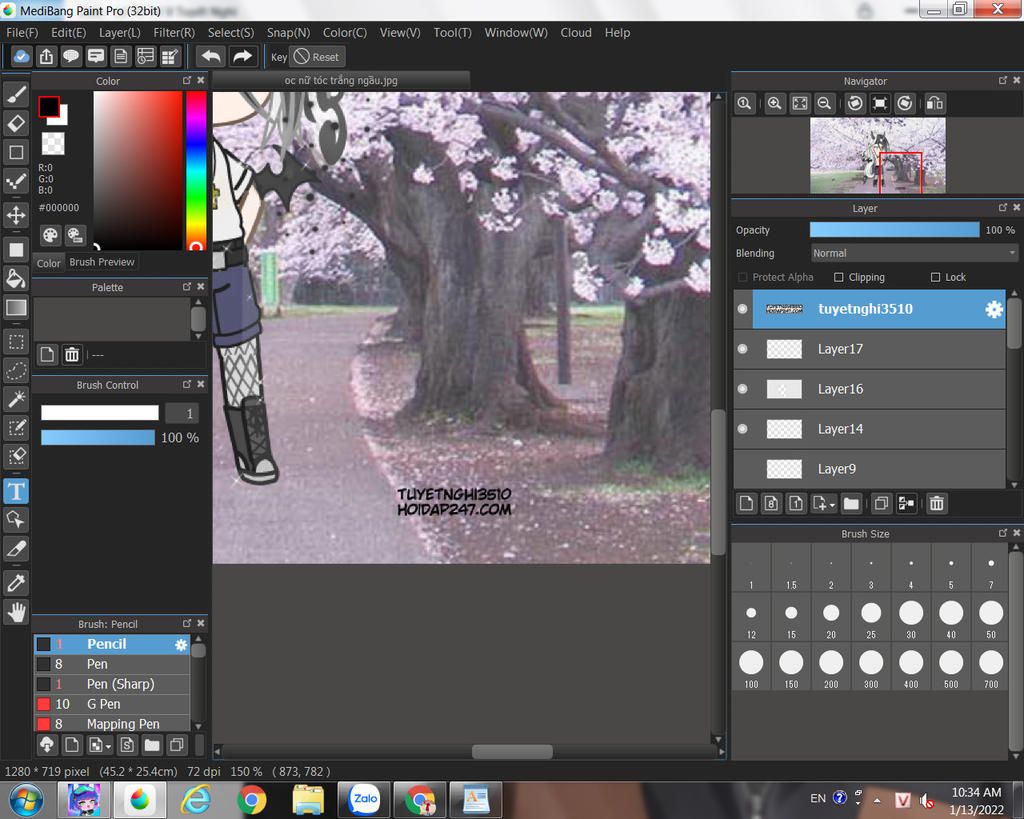Select the Text tool
Screen dimensions: 1024x819
point(16,491)
